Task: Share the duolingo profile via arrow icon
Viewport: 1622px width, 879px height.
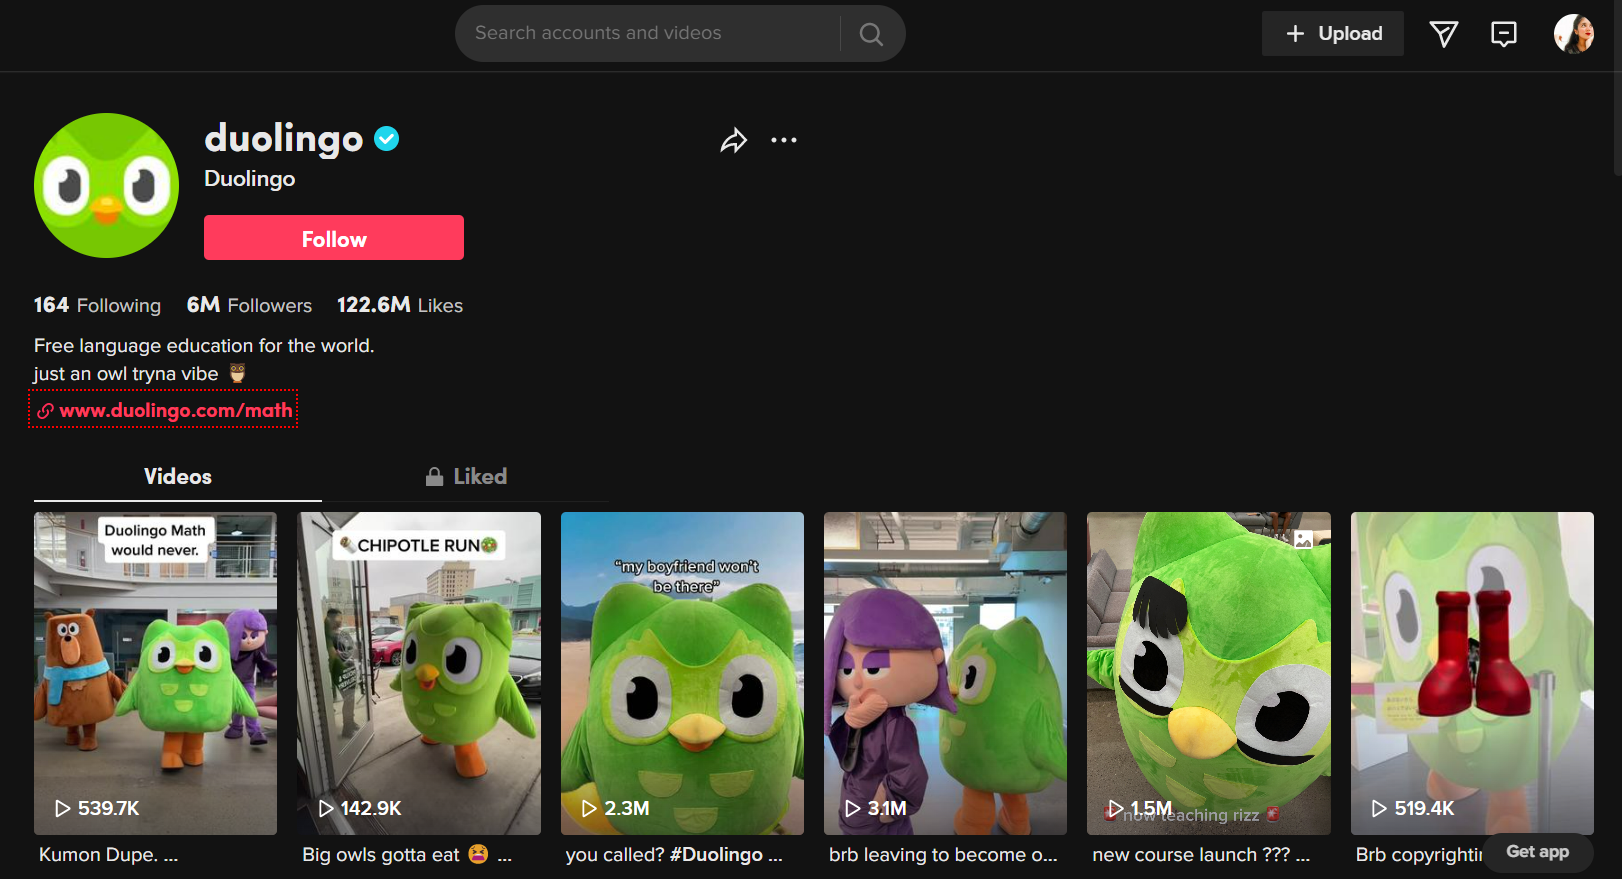Action: click(734, 141)
